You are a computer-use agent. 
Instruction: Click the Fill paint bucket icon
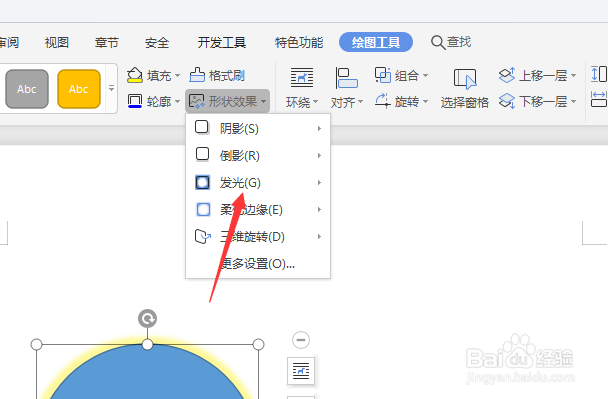[135, 75]
